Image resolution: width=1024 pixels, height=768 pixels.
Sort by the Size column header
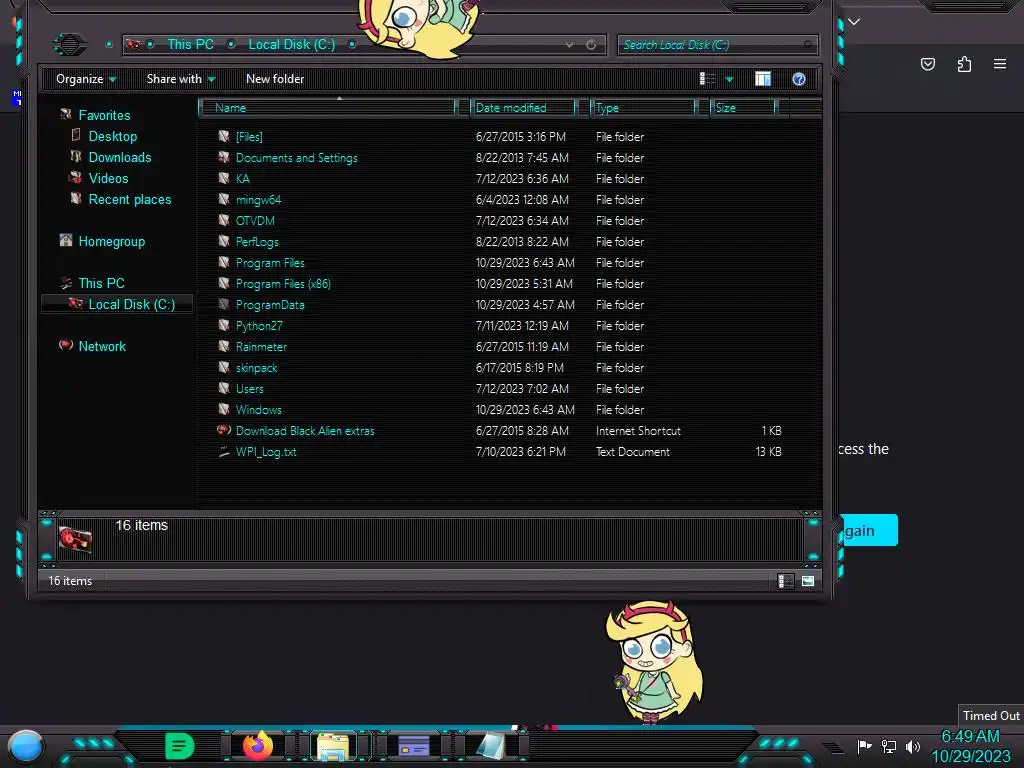[743, 108]
